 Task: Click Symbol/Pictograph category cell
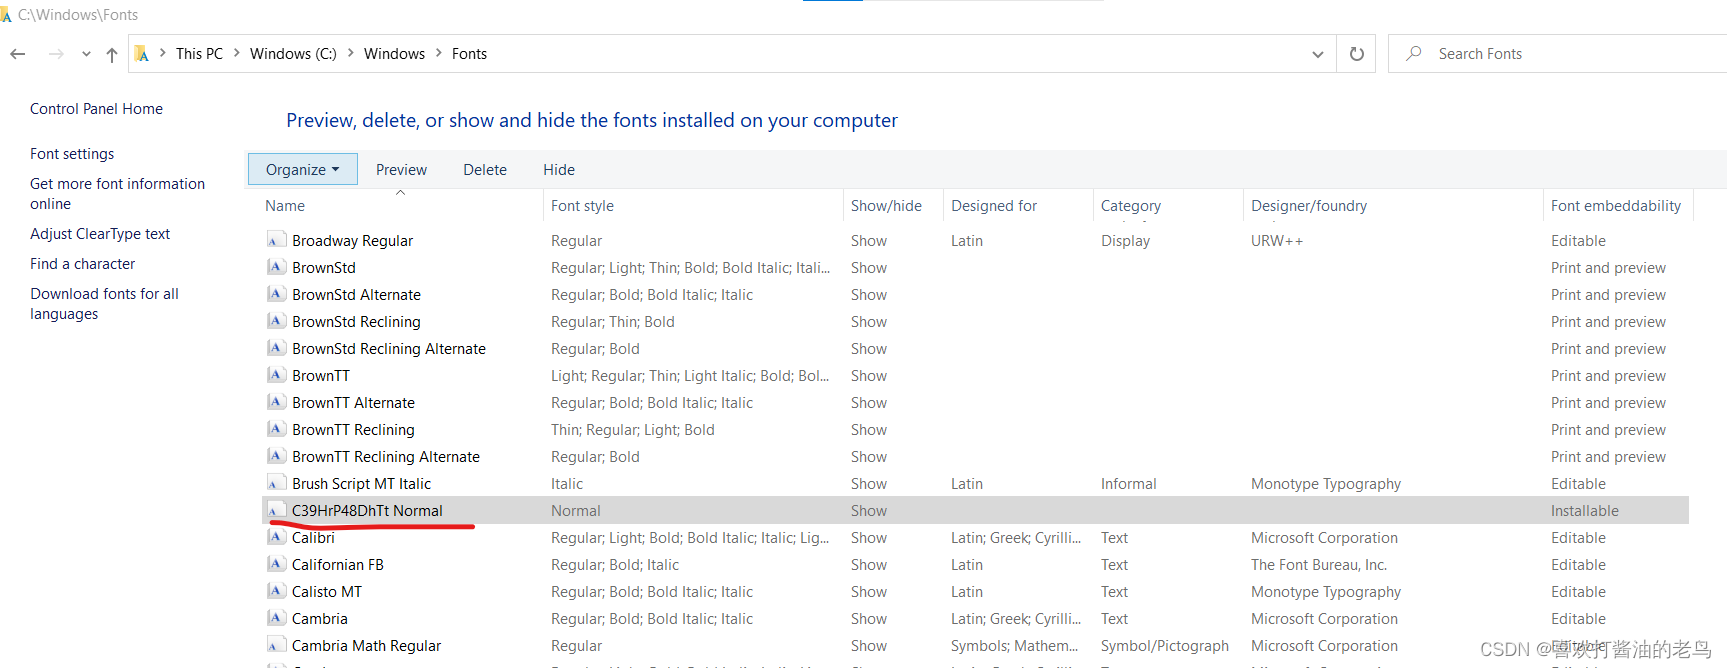coord(1165,646)
